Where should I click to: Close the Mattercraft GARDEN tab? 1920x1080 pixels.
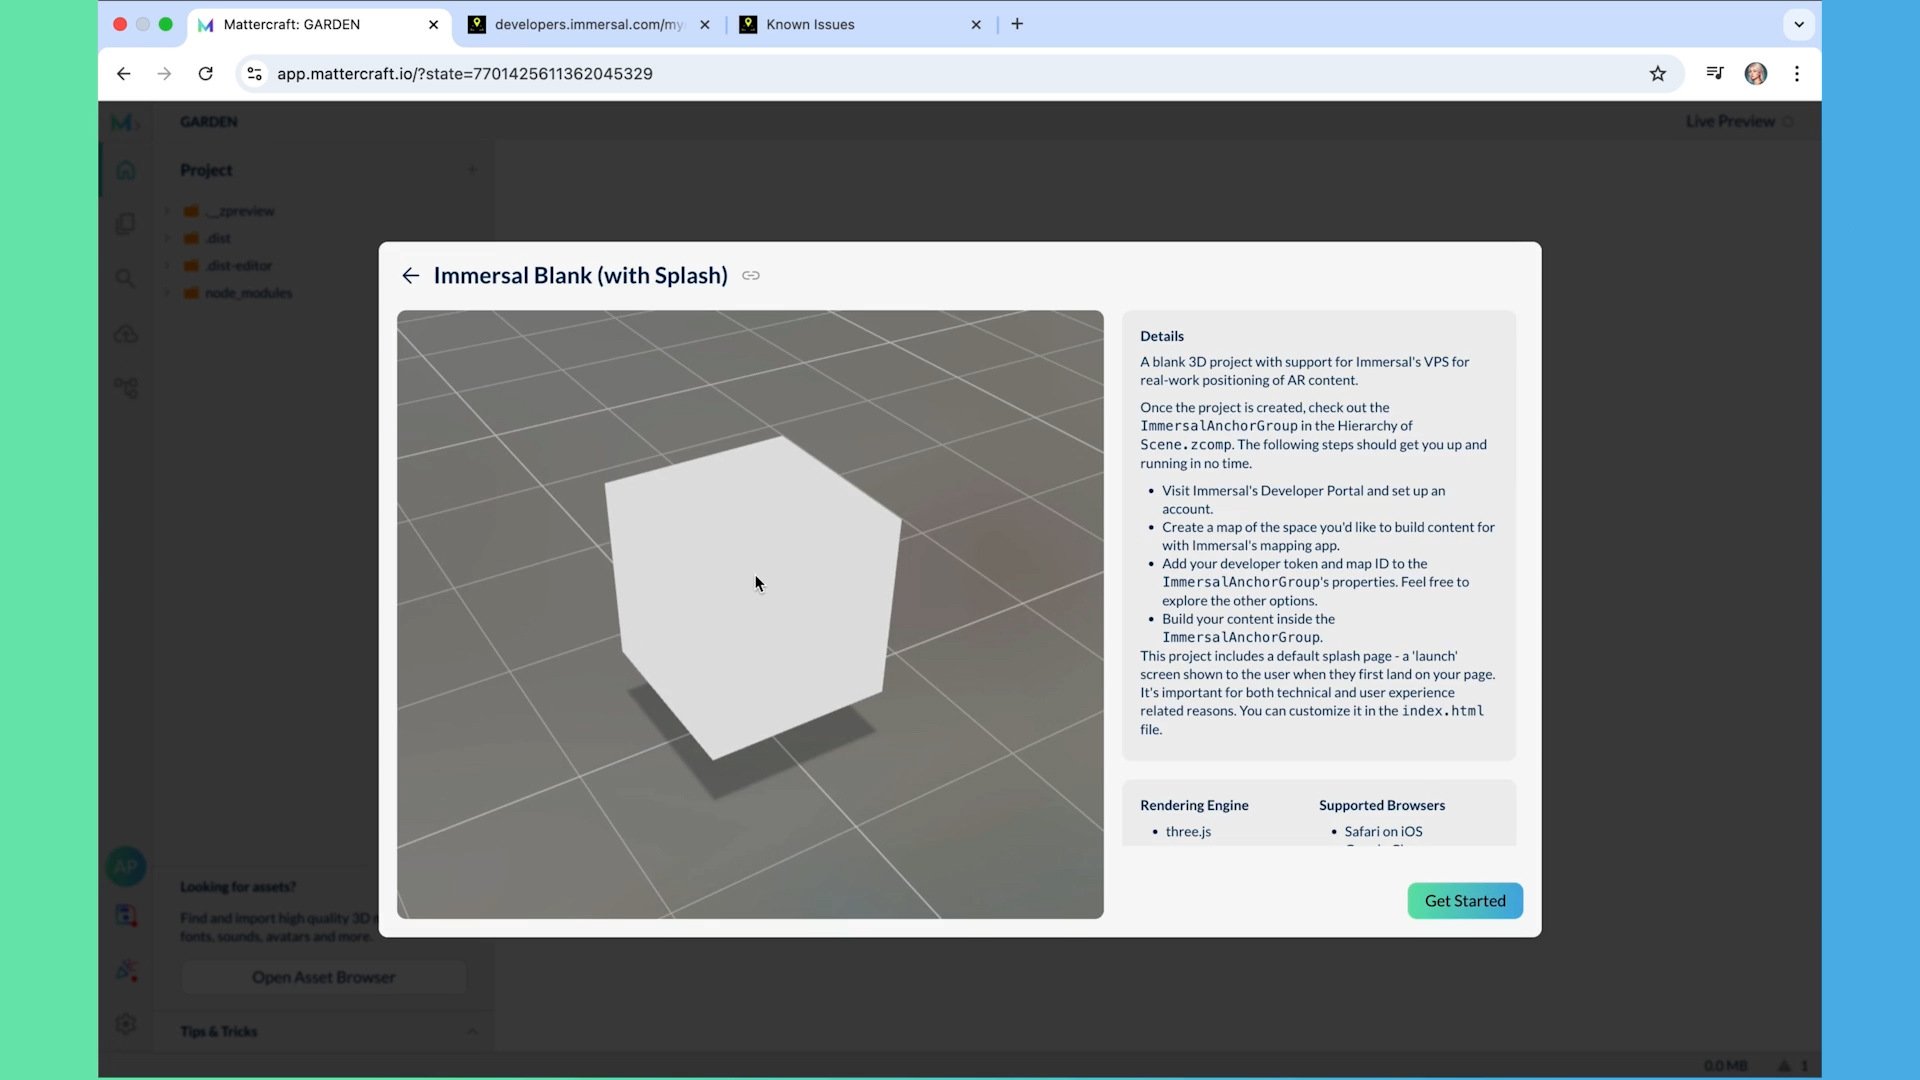433,25
